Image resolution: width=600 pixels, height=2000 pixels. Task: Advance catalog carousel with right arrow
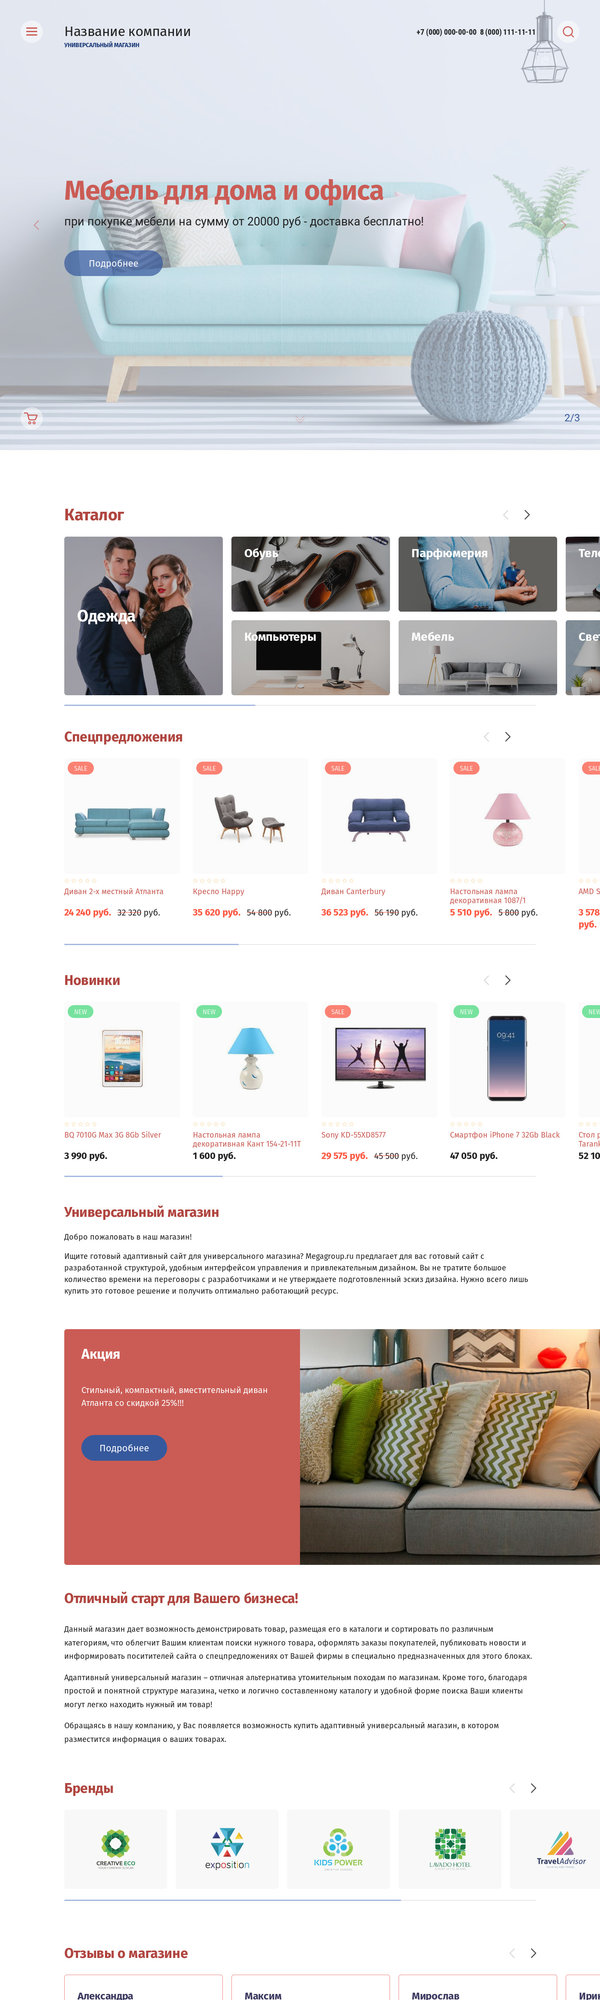[x=527, y=515]
